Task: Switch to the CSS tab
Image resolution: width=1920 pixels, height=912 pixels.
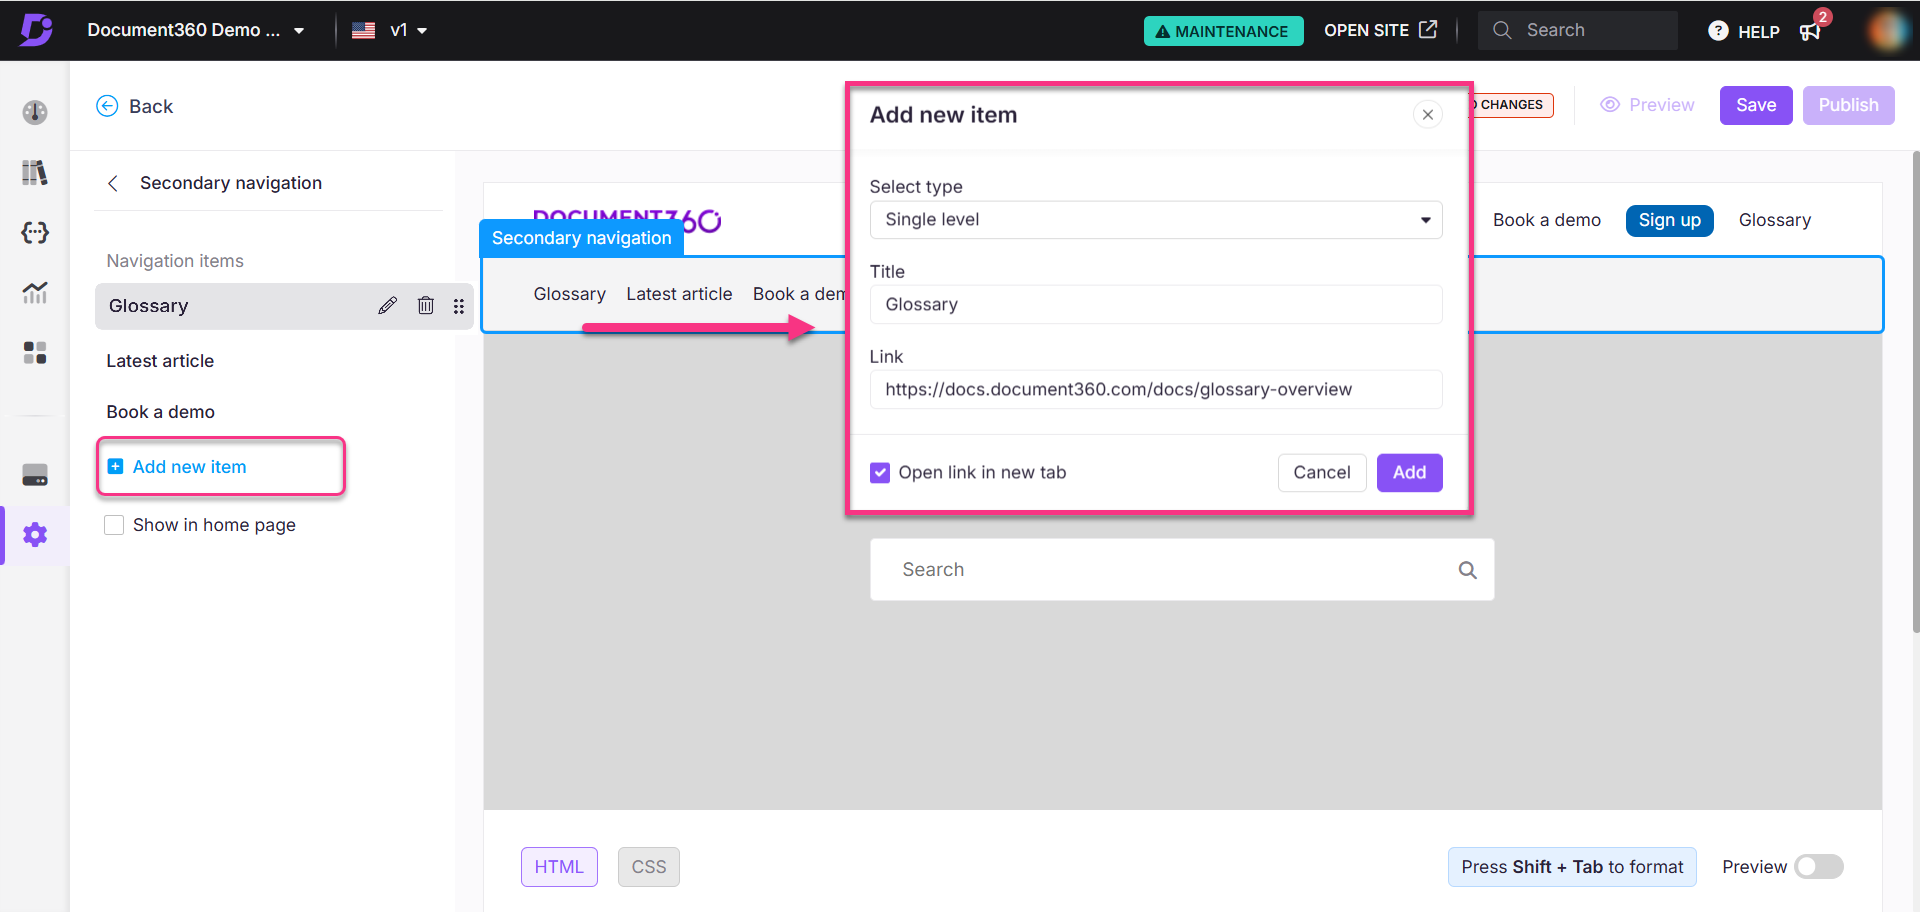Action: pyautogui.click(x=649, y=867)
